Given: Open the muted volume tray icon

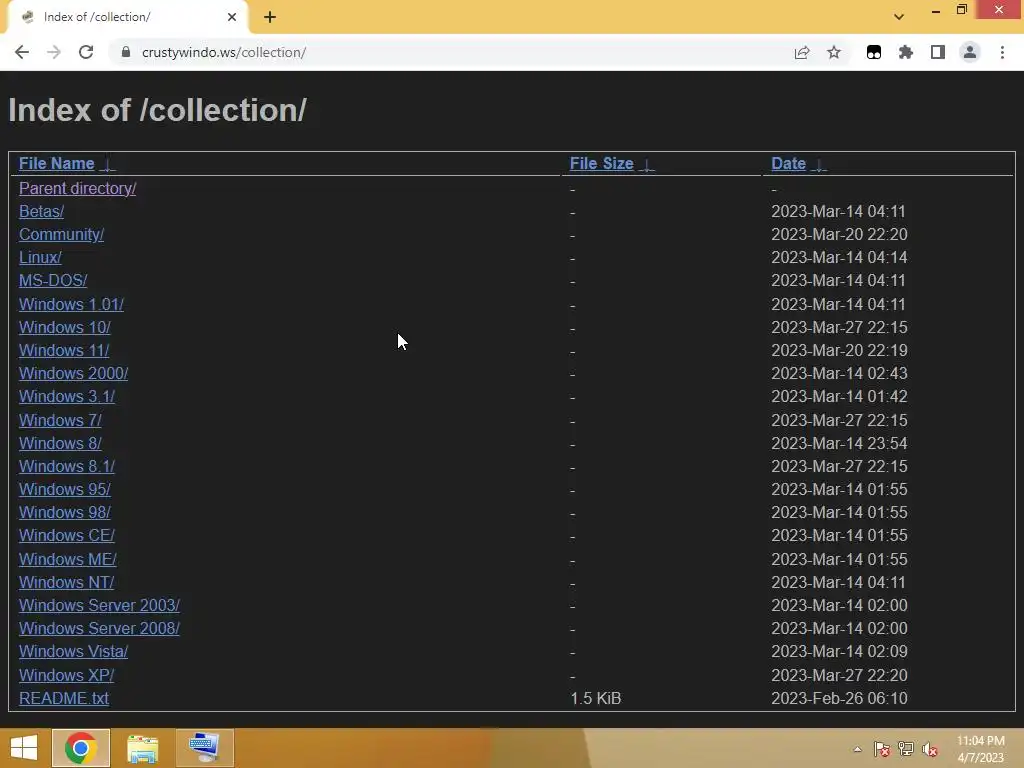Looking at the screenshot, I should click(930, 749).
